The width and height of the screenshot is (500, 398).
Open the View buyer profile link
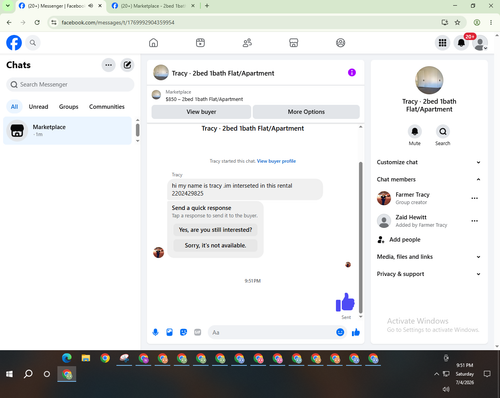tap(276, 161)
